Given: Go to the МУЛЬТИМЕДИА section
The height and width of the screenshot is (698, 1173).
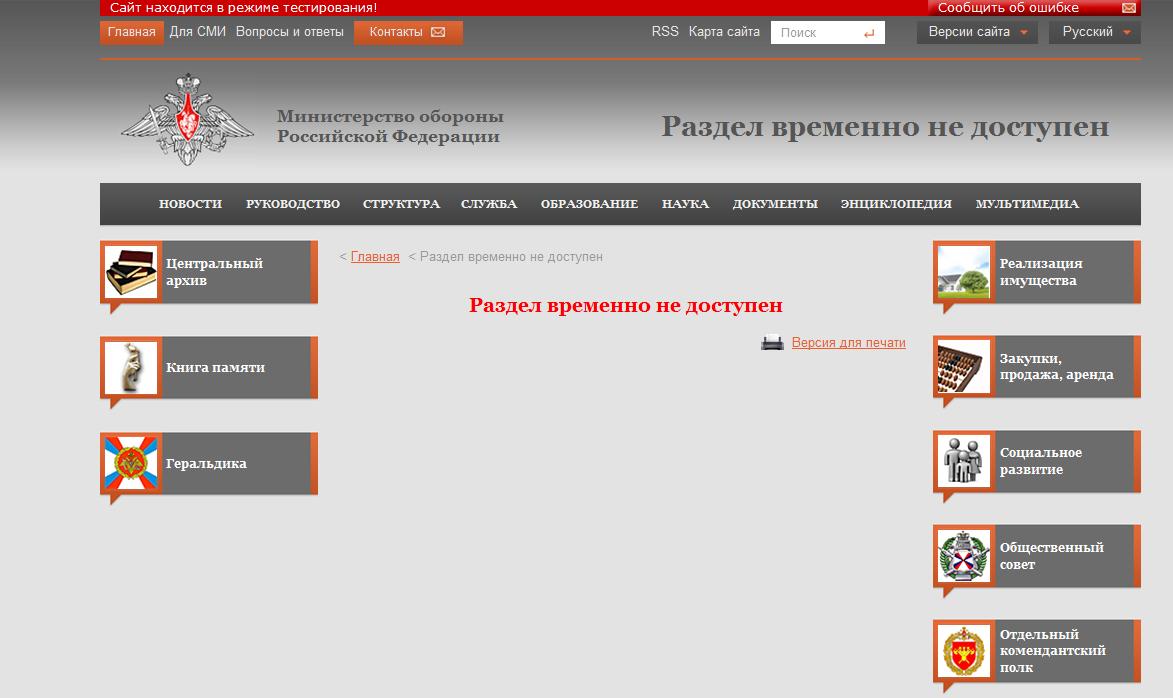Looking at the screenshot, I should [x=1027, y=204].
